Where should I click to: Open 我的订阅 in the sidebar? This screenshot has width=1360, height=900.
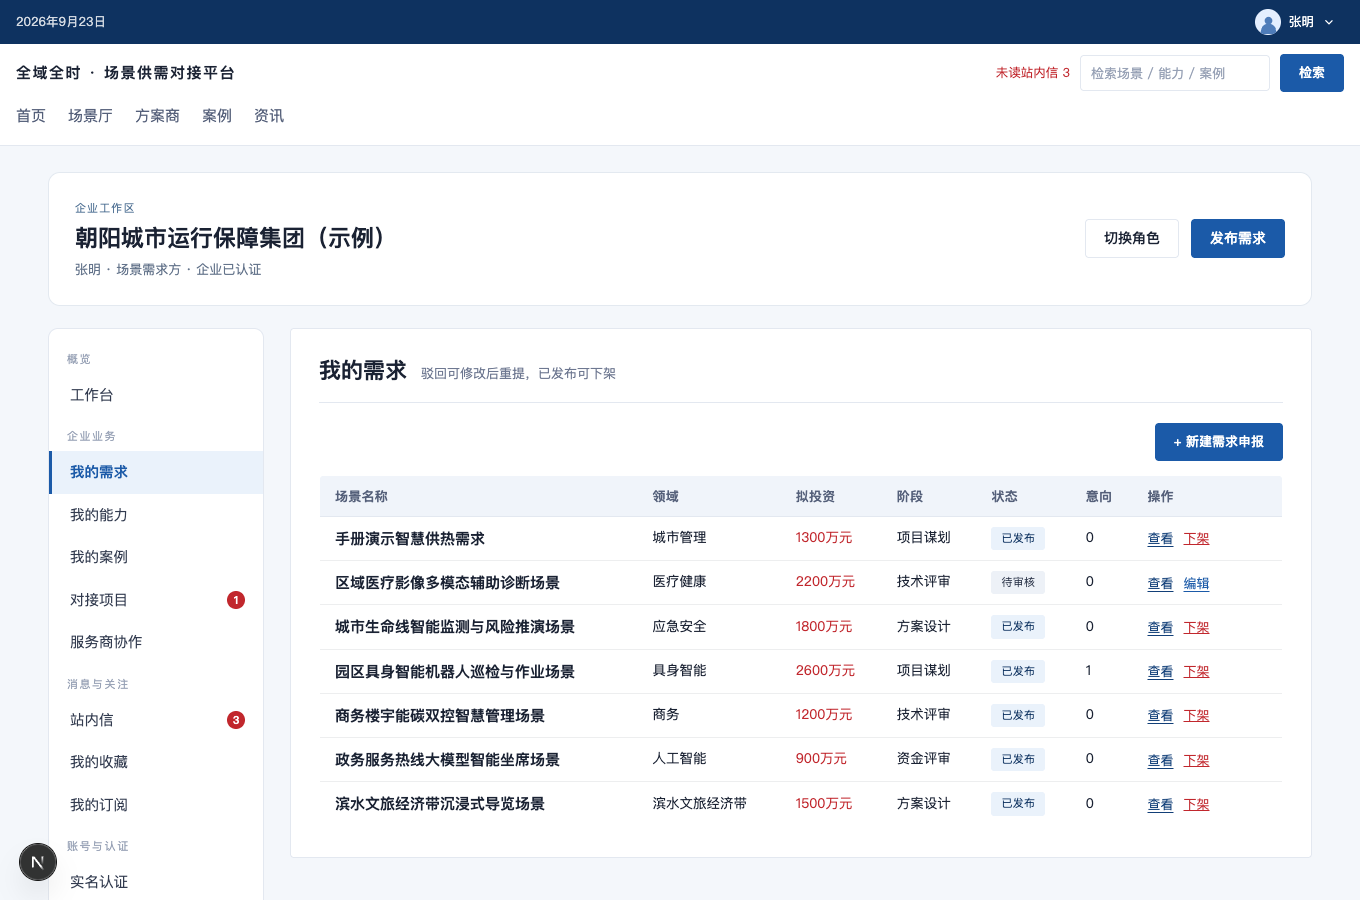point(156,805)
